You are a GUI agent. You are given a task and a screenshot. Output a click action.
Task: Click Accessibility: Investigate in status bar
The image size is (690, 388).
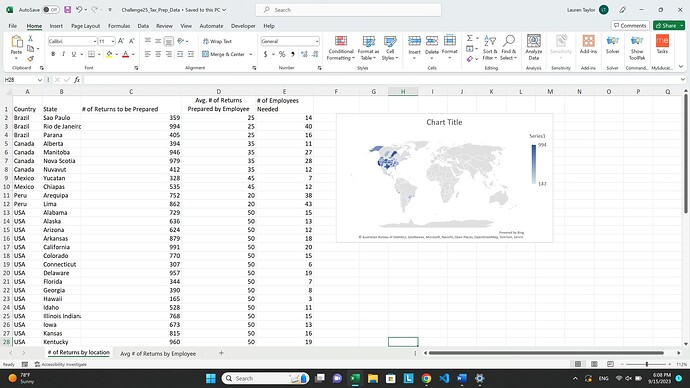[60, 364]
